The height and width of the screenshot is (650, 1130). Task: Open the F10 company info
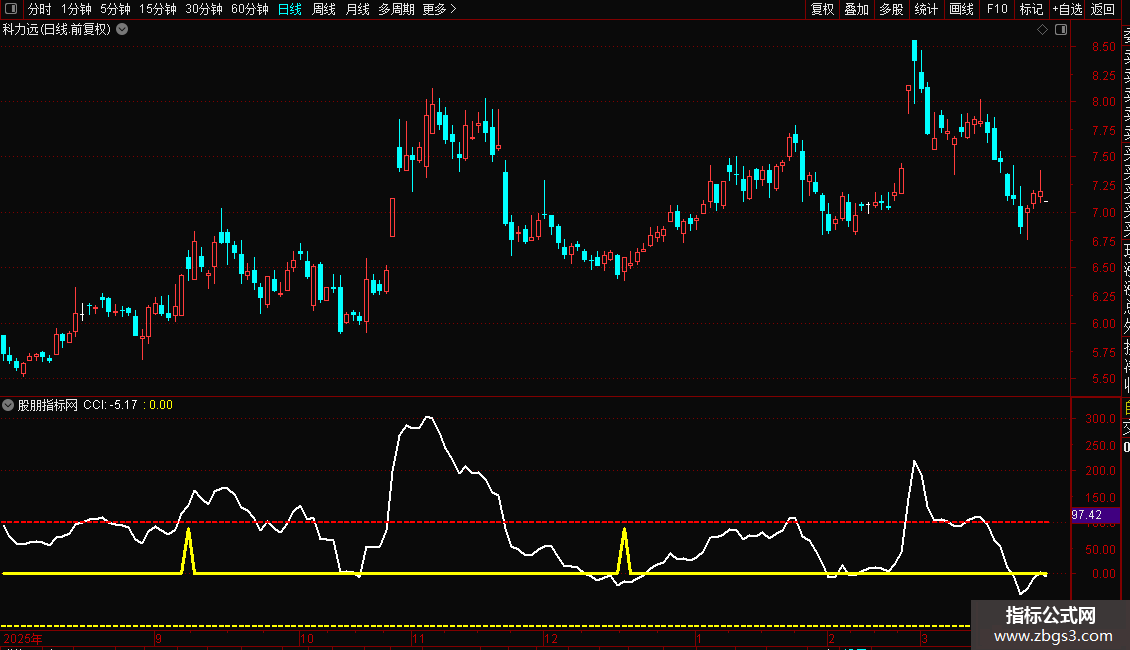click(x=997, y=9)
